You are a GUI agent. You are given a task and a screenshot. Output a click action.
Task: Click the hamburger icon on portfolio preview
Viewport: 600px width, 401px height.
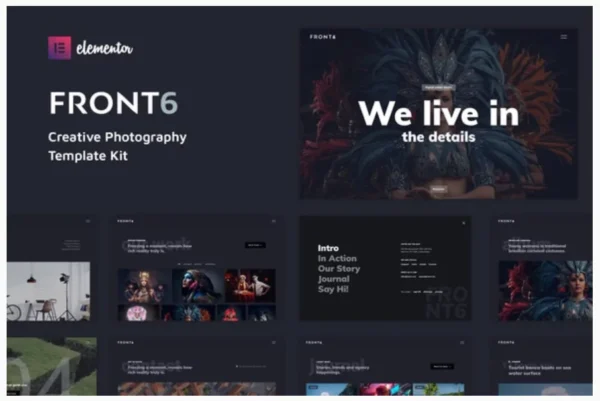[x=274, y=221]
